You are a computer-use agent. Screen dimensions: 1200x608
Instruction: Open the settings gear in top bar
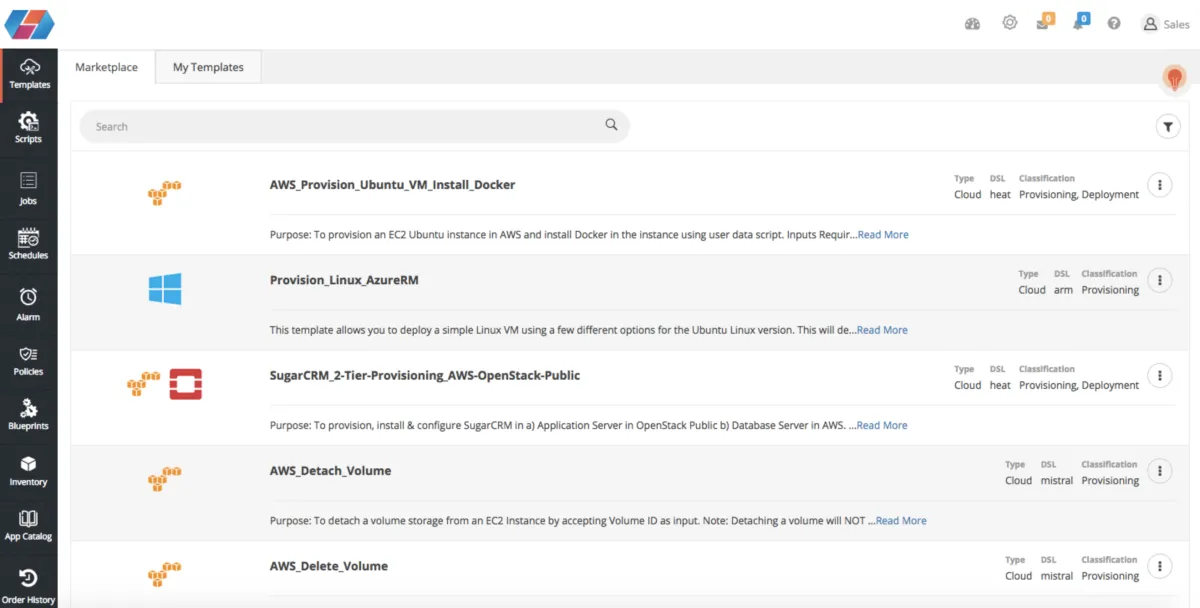(x=1009, y=23)
